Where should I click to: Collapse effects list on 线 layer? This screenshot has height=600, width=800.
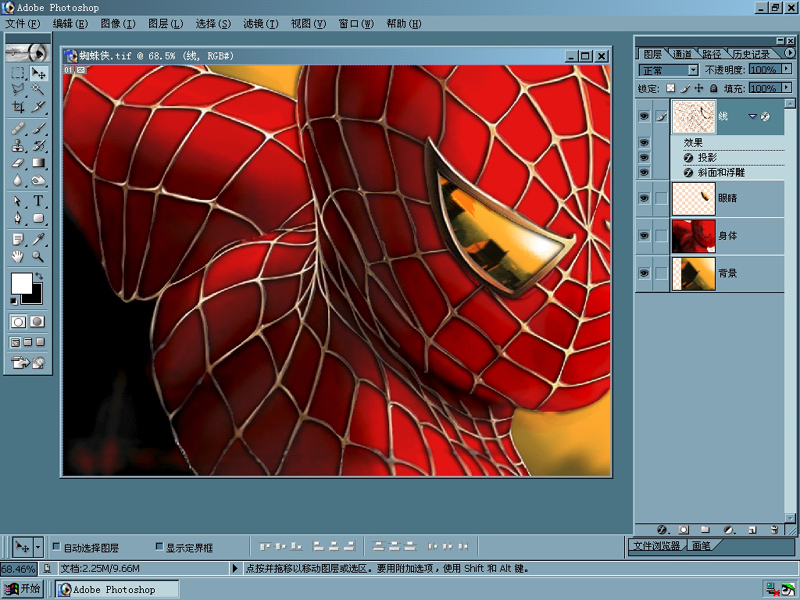click(752, 116)
